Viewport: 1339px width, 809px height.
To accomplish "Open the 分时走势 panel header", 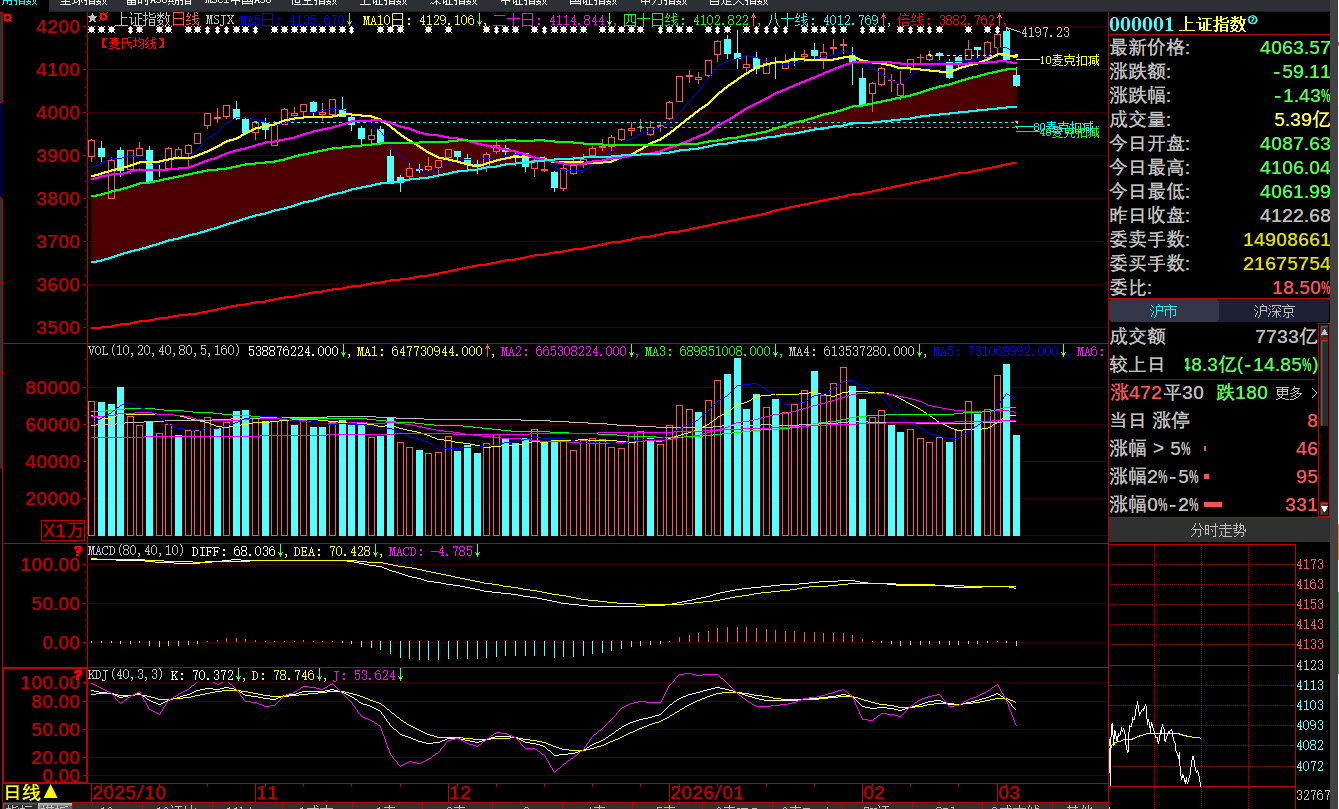I will click(x=1217, y=531).
